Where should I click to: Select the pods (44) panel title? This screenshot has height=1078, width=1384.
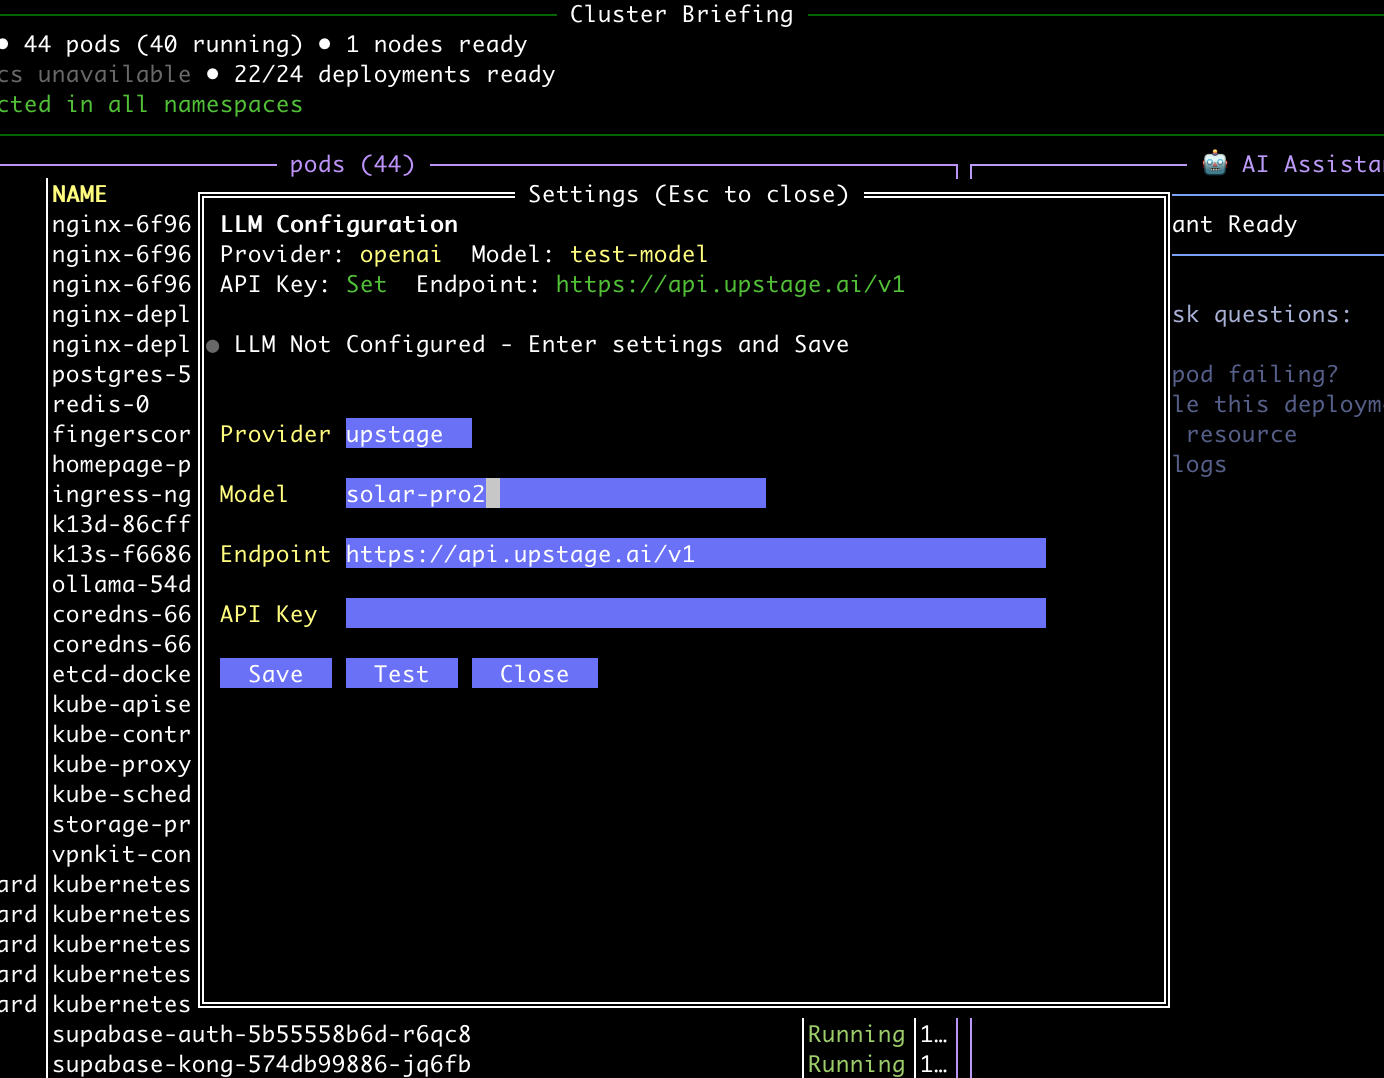tap(352, 164)
